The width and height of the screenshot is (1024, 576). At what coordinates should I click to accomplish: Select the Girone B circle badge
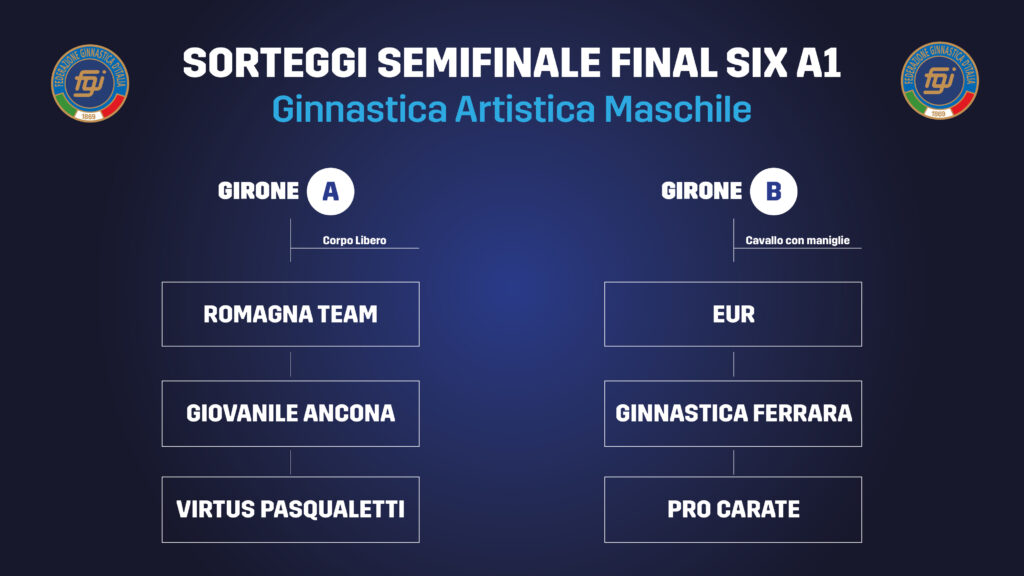(773, 191)
